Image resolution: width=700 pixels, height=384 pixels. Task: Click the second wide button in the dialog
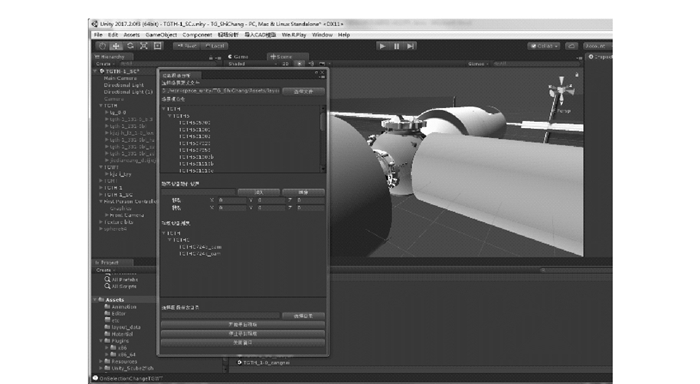coord(243,334)
